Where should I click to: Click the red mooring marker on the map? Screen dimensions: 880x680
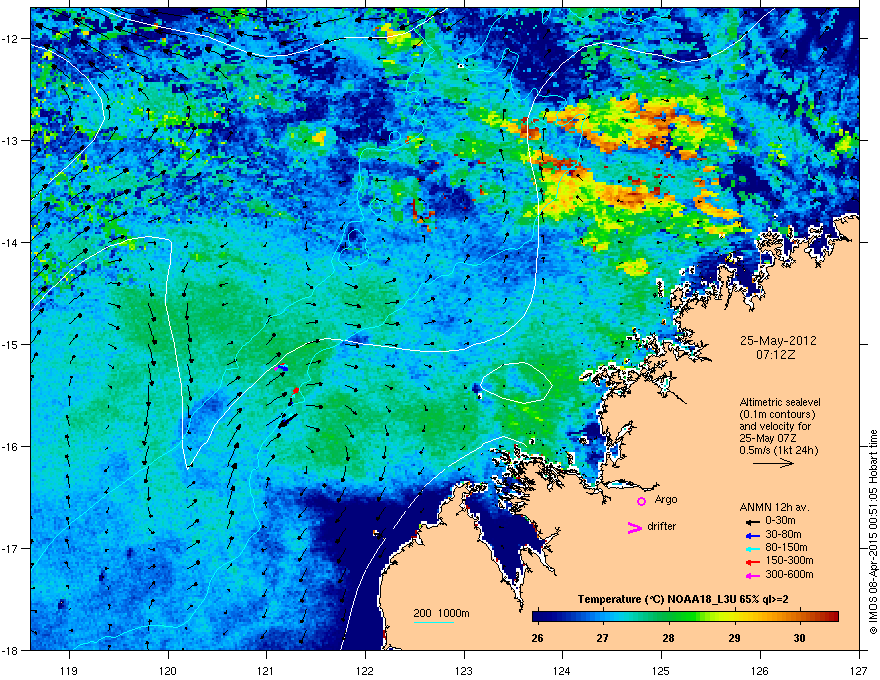click(296, 390)
